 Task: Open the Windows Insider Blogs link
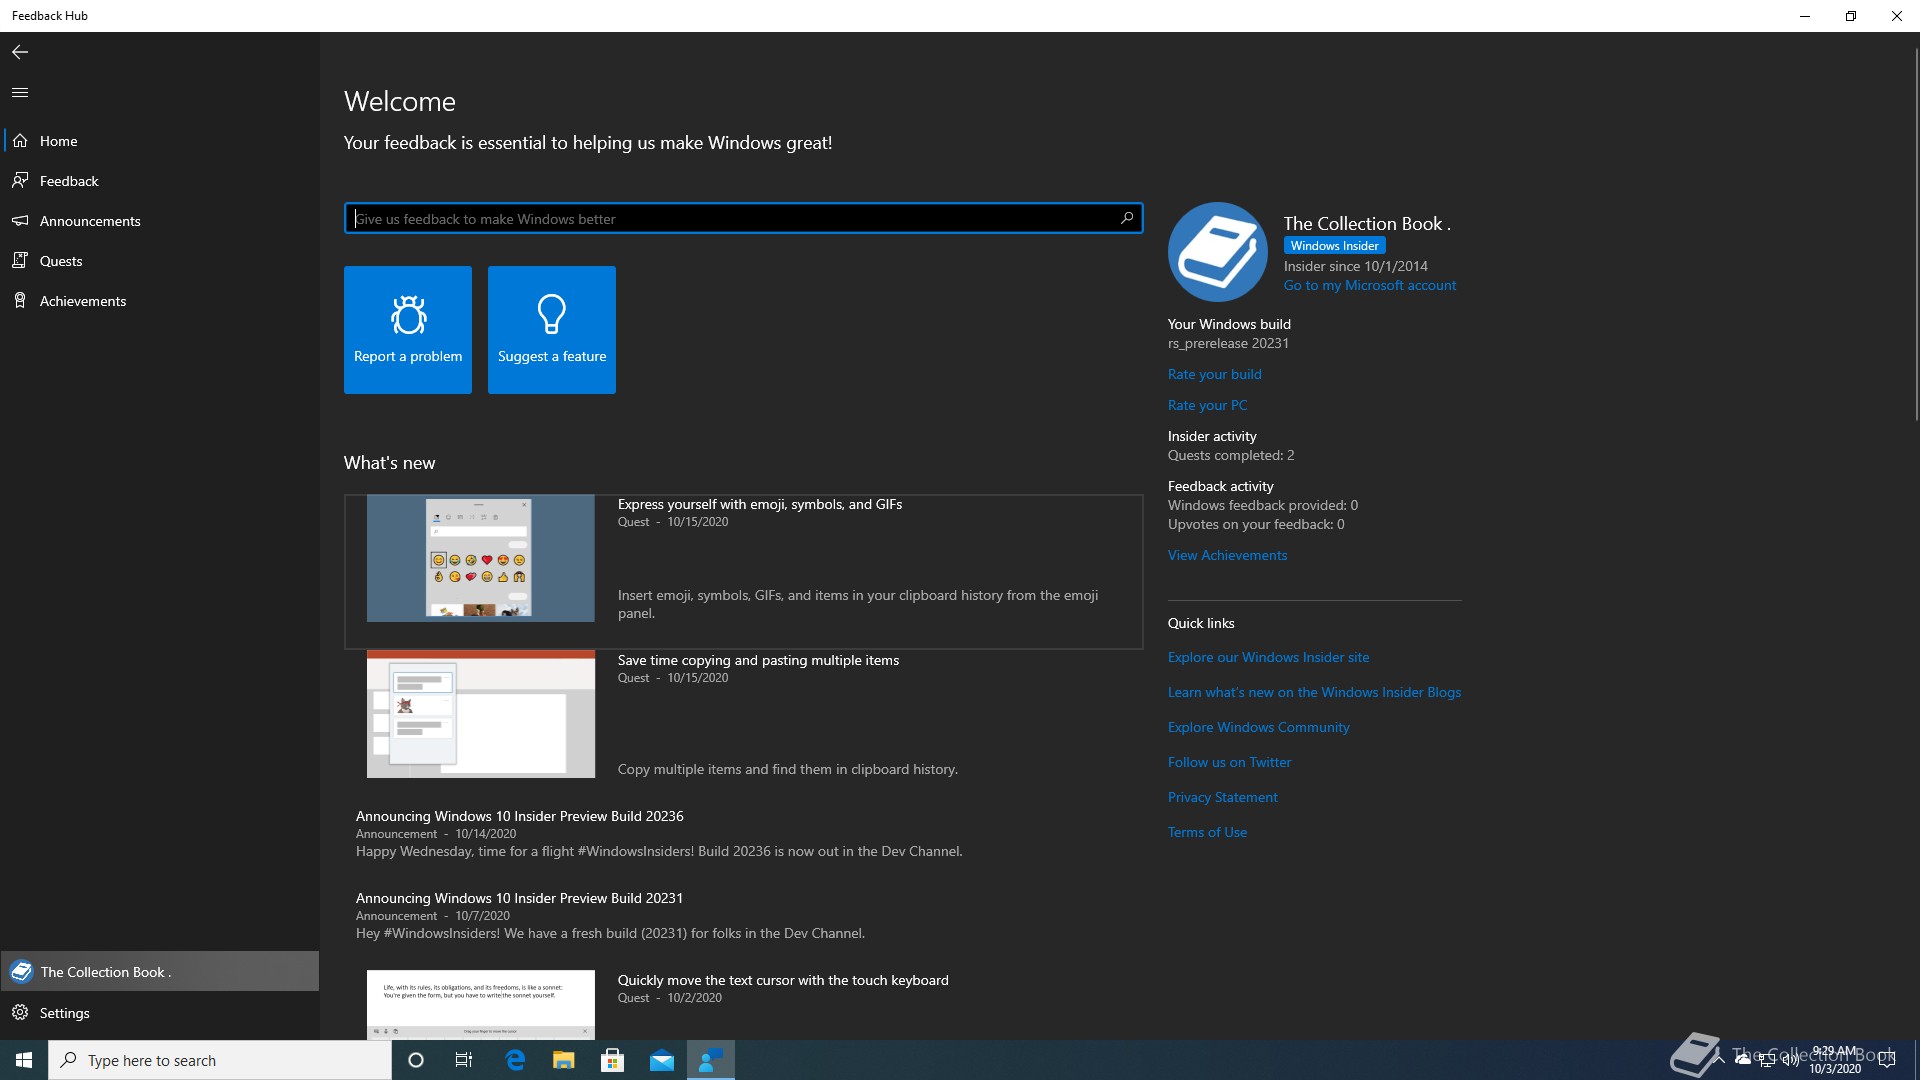[x=1314, y=692]
